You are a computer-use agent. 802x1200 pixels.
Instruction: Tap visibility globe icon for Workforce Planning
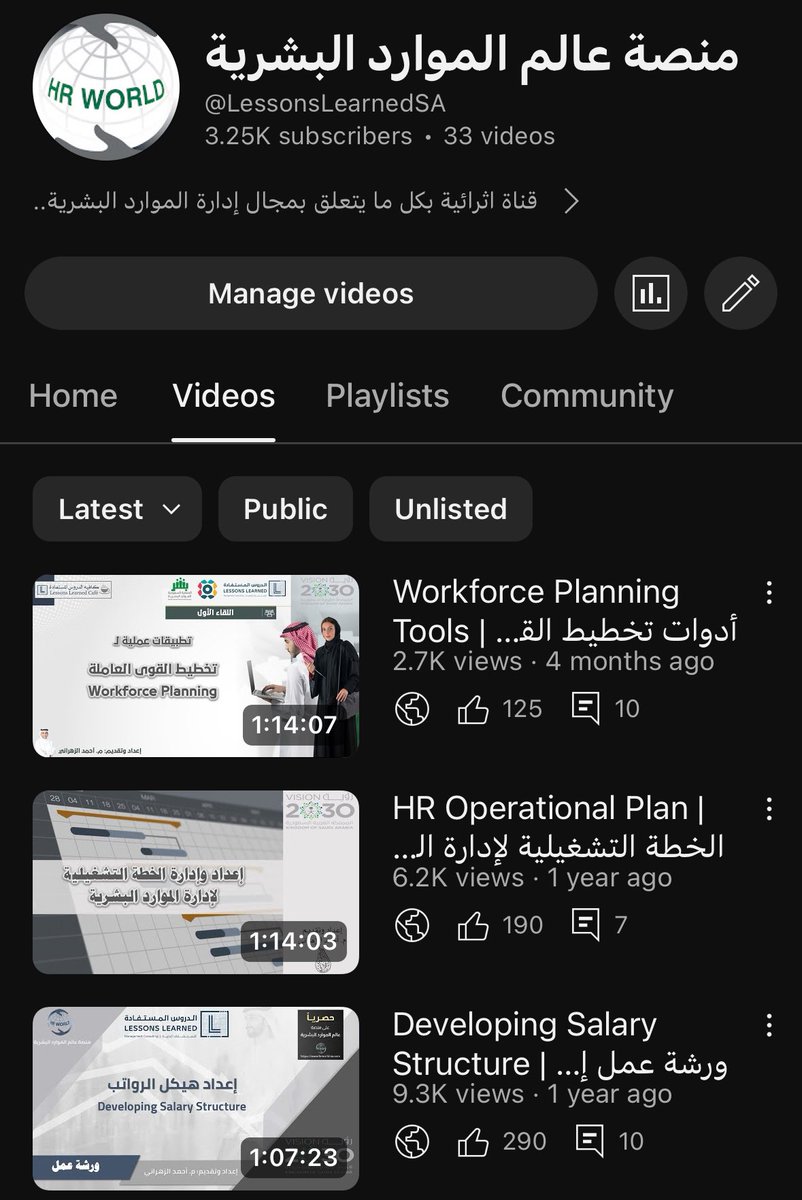point(412,709)
